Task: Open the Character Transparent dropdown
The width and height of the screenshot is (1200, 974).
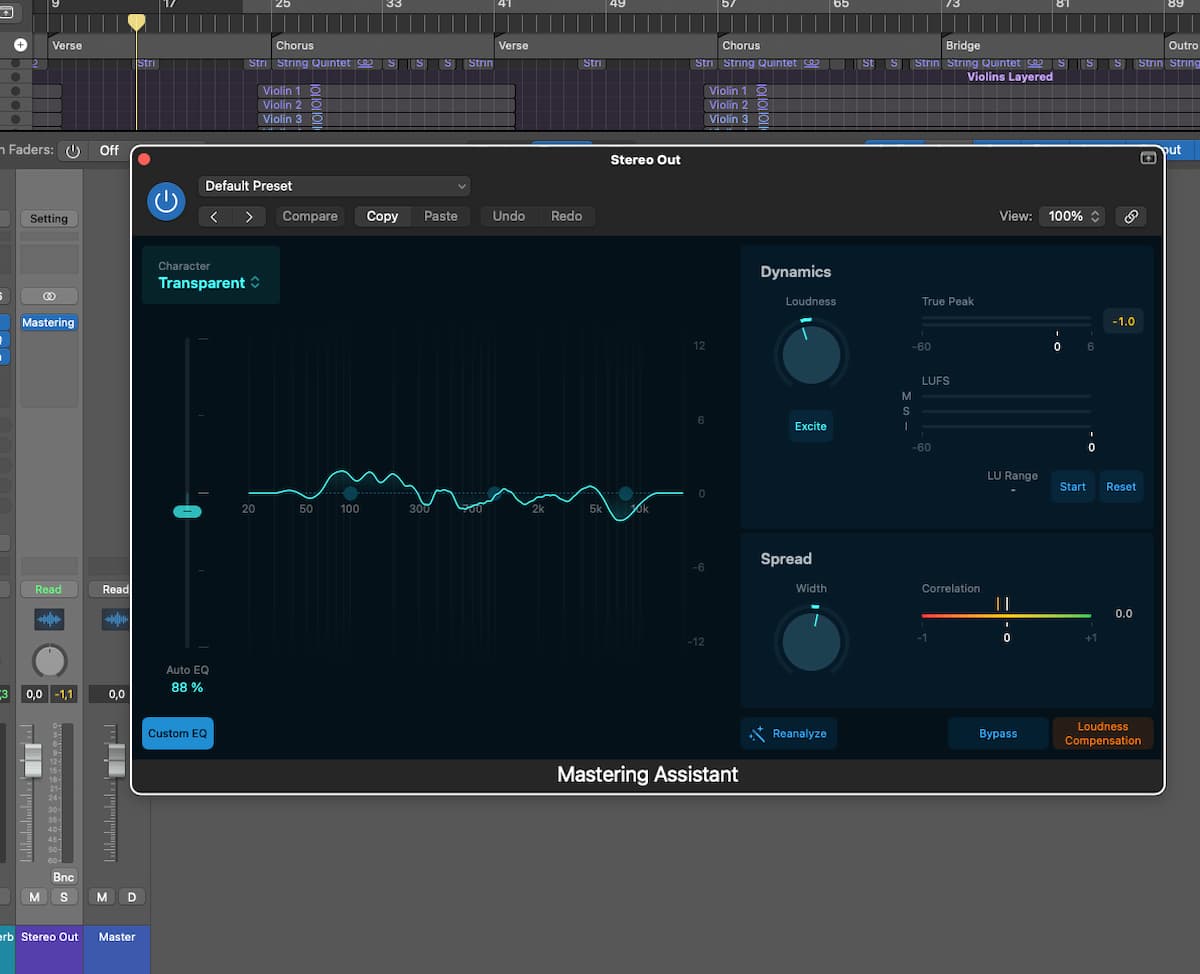Action: point(210,275)
